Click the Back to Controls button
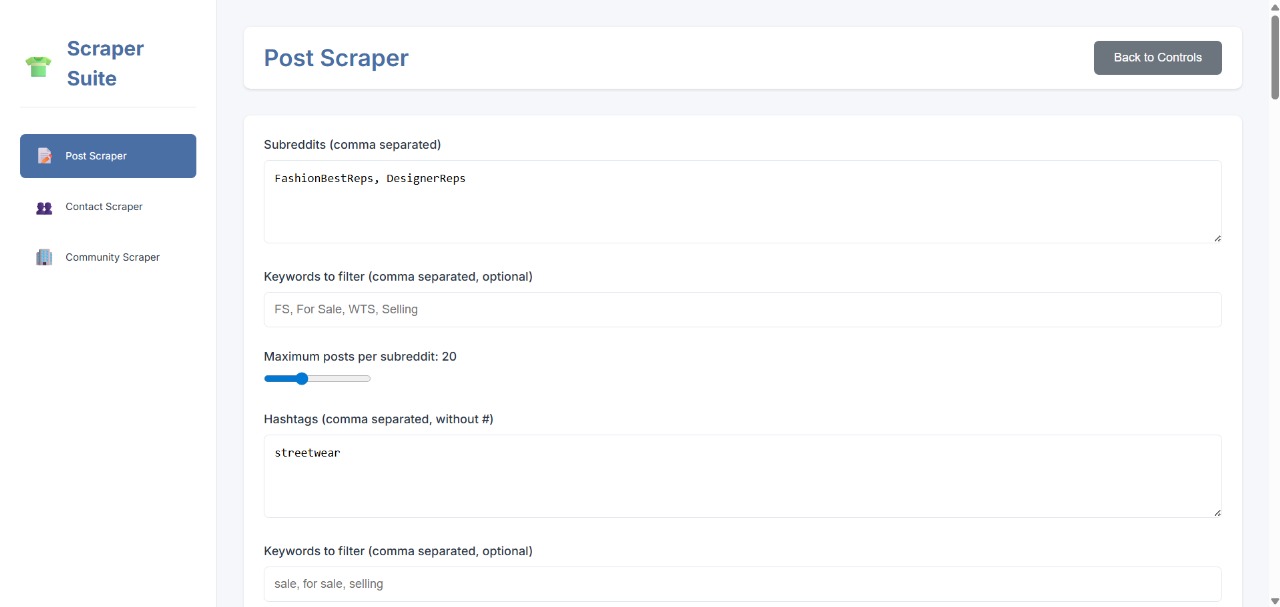Image resolution: width=1280 pixels, height=607 pixels. 1158,58
